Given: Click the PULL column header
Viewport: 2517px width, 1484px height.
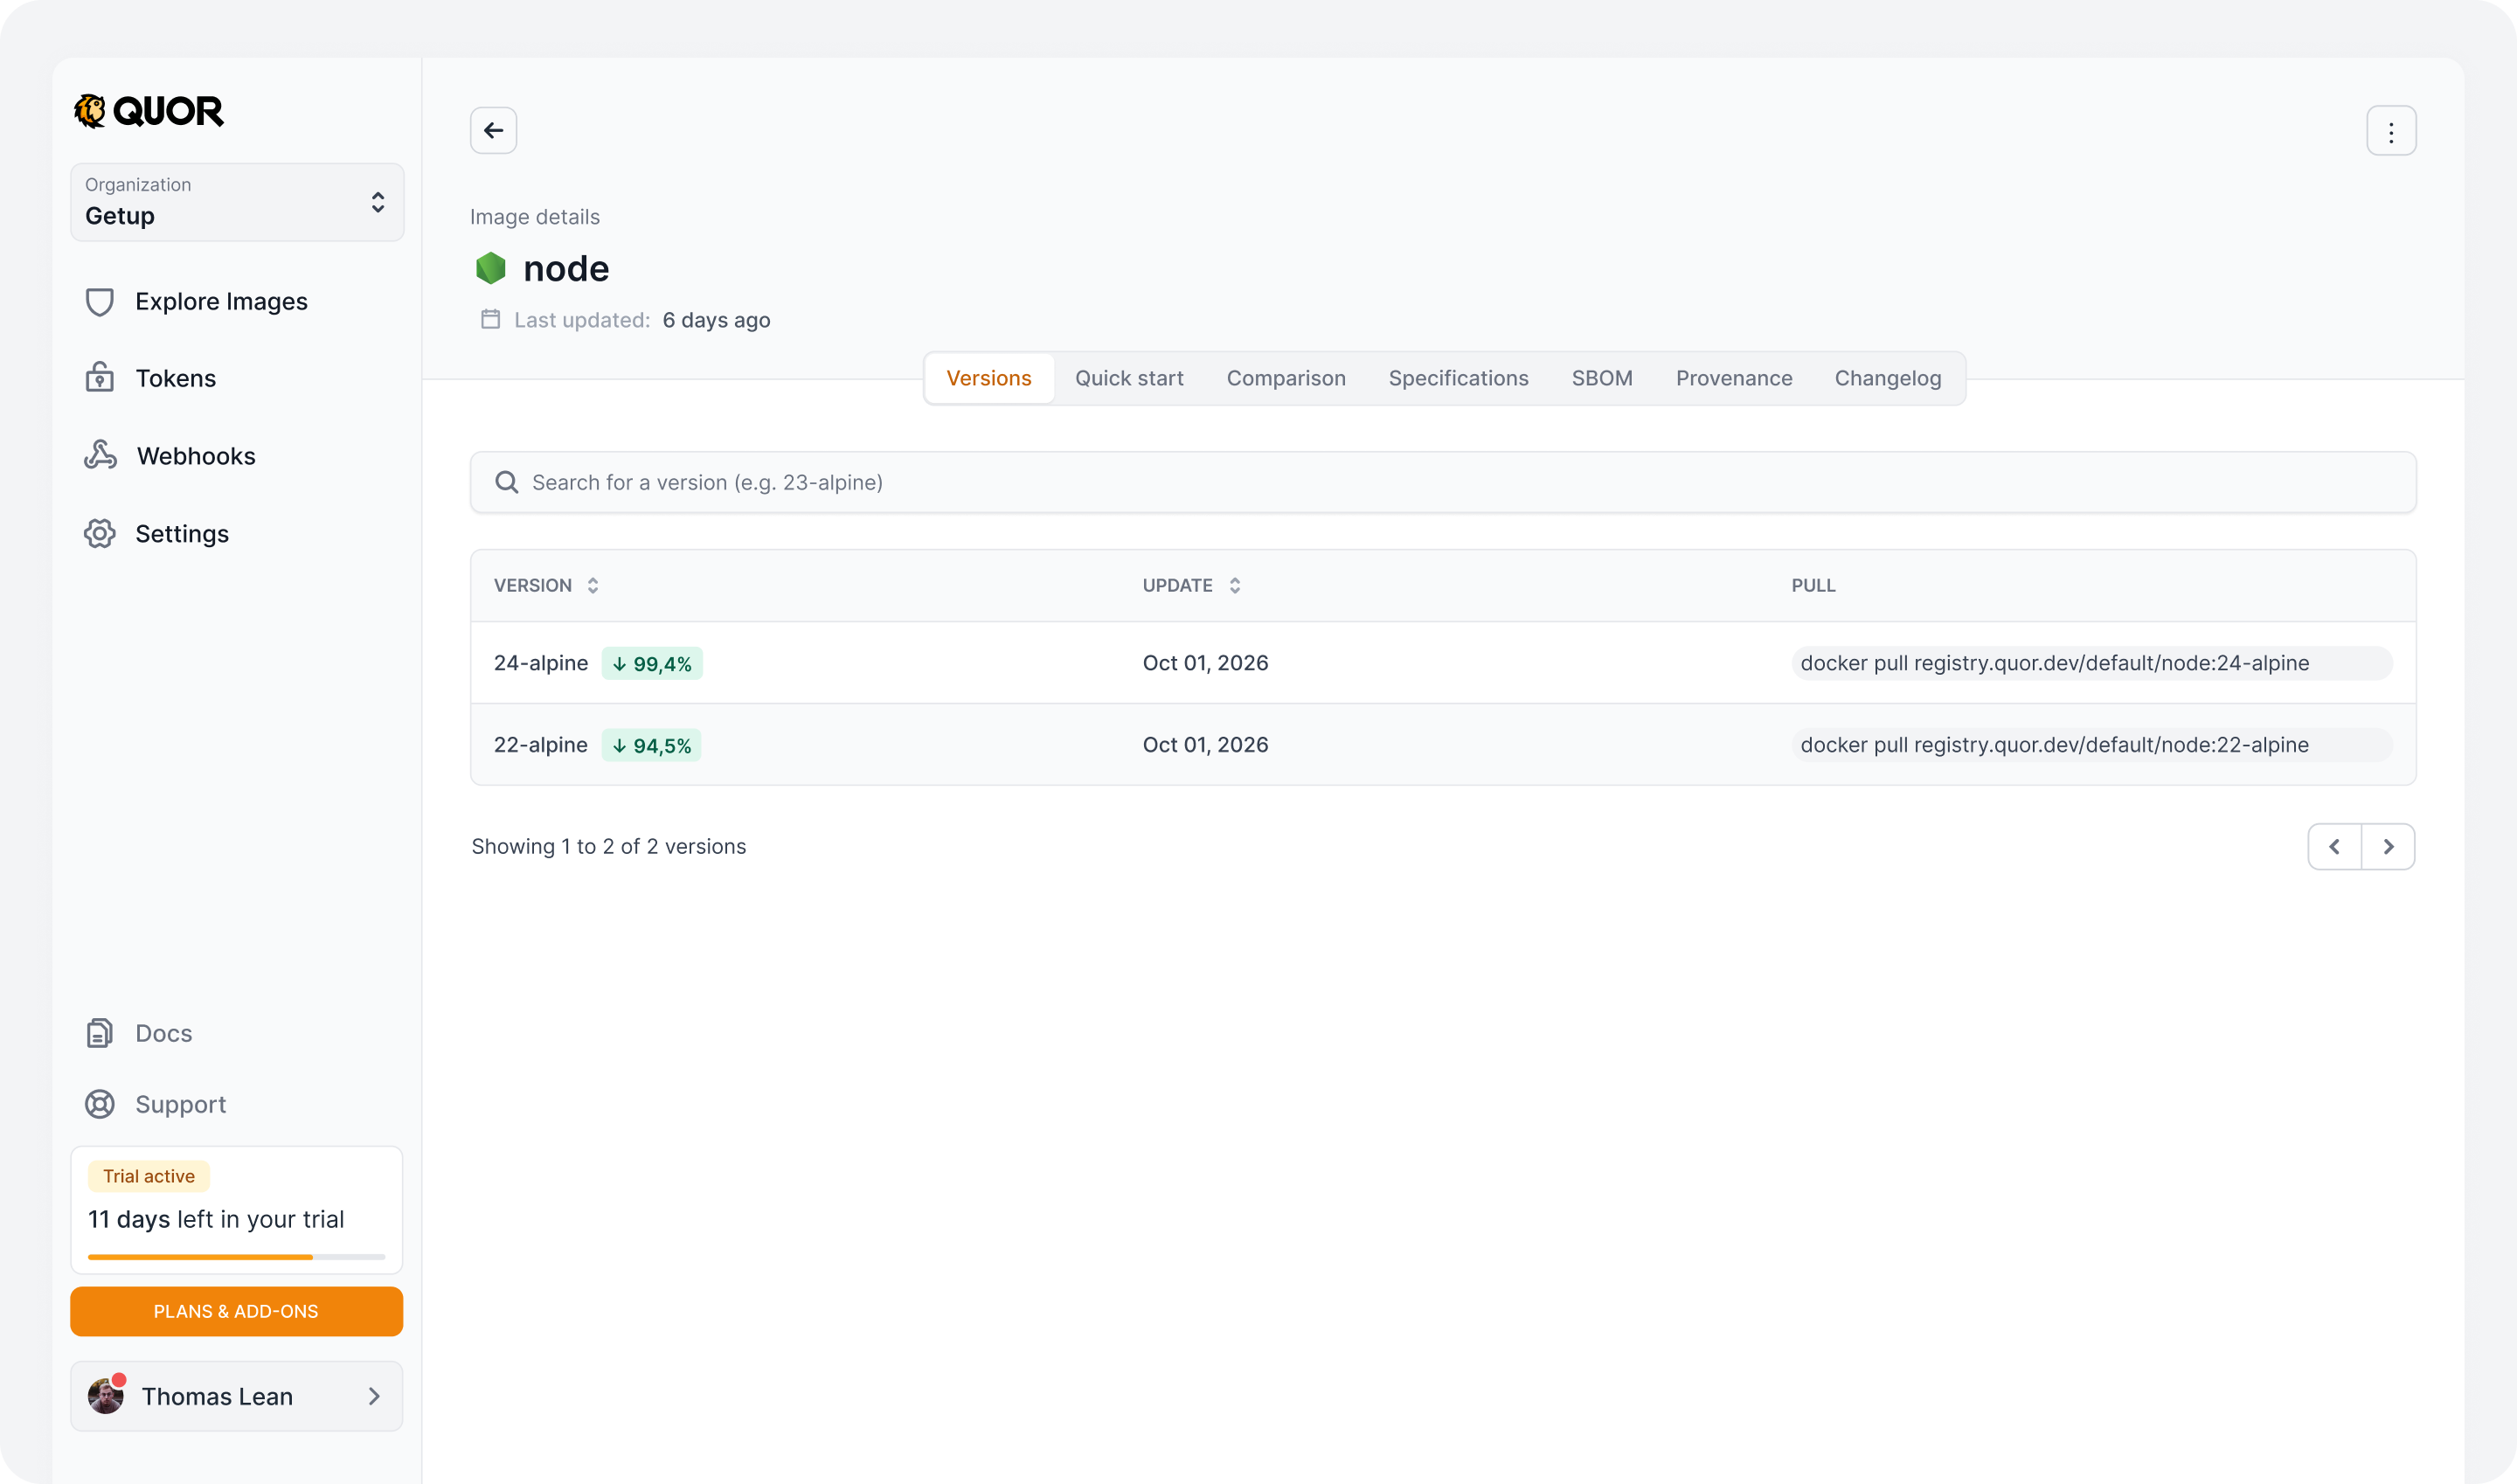Looking at the screenshot, I should tap(1813, 586).
